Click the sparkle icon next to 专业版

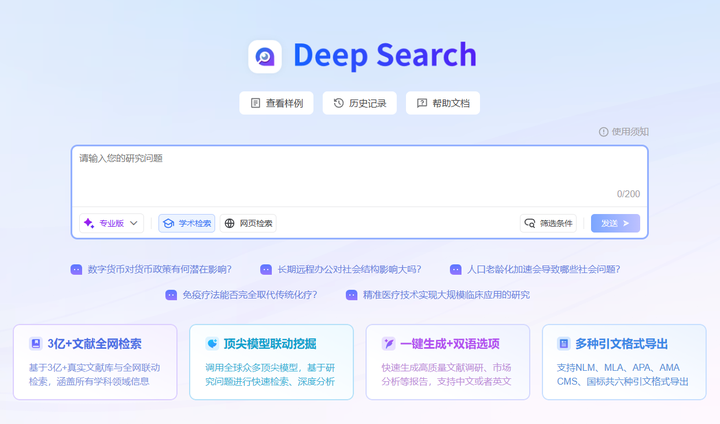(x=89, y=223)
